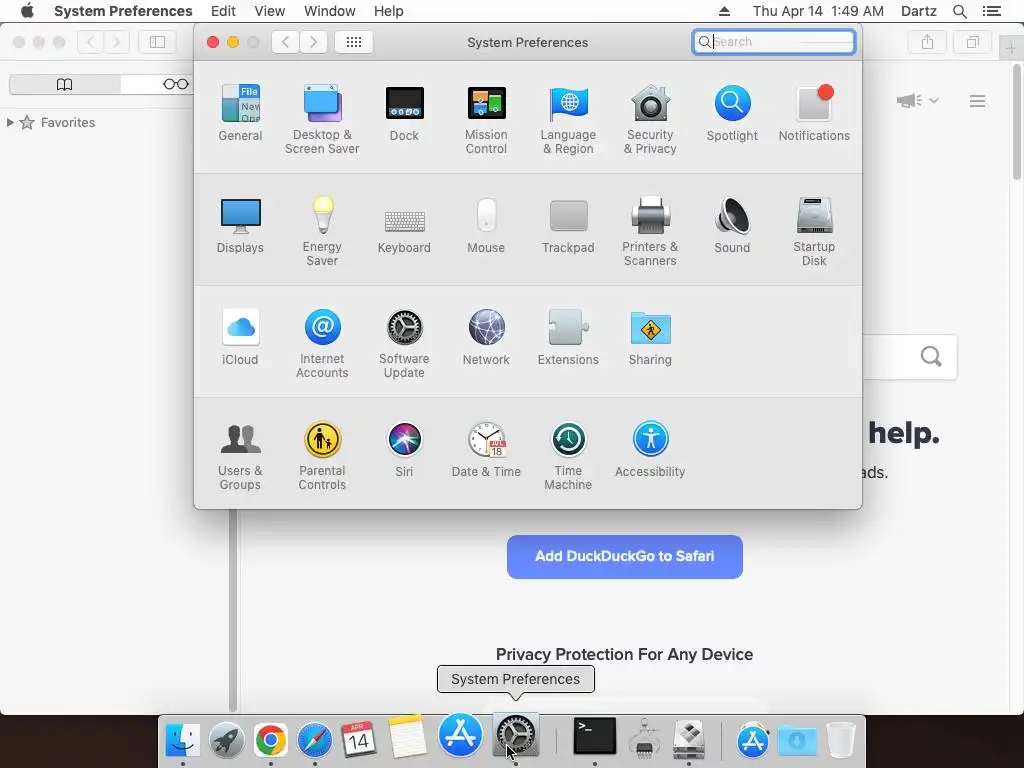The height and width of the screenshot is (768, 1024).
Task: Go back in System Preferences
Action: click(285, 42)
